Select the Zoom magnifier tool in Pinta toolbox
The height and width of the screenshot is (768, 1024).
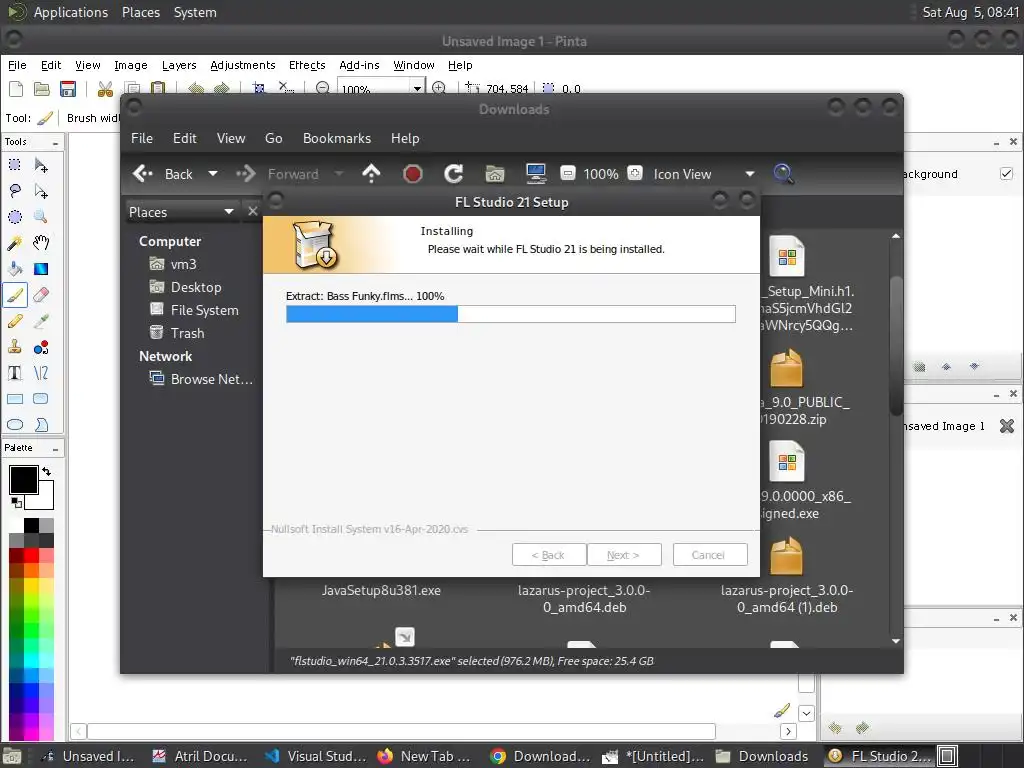coord(40,217)
